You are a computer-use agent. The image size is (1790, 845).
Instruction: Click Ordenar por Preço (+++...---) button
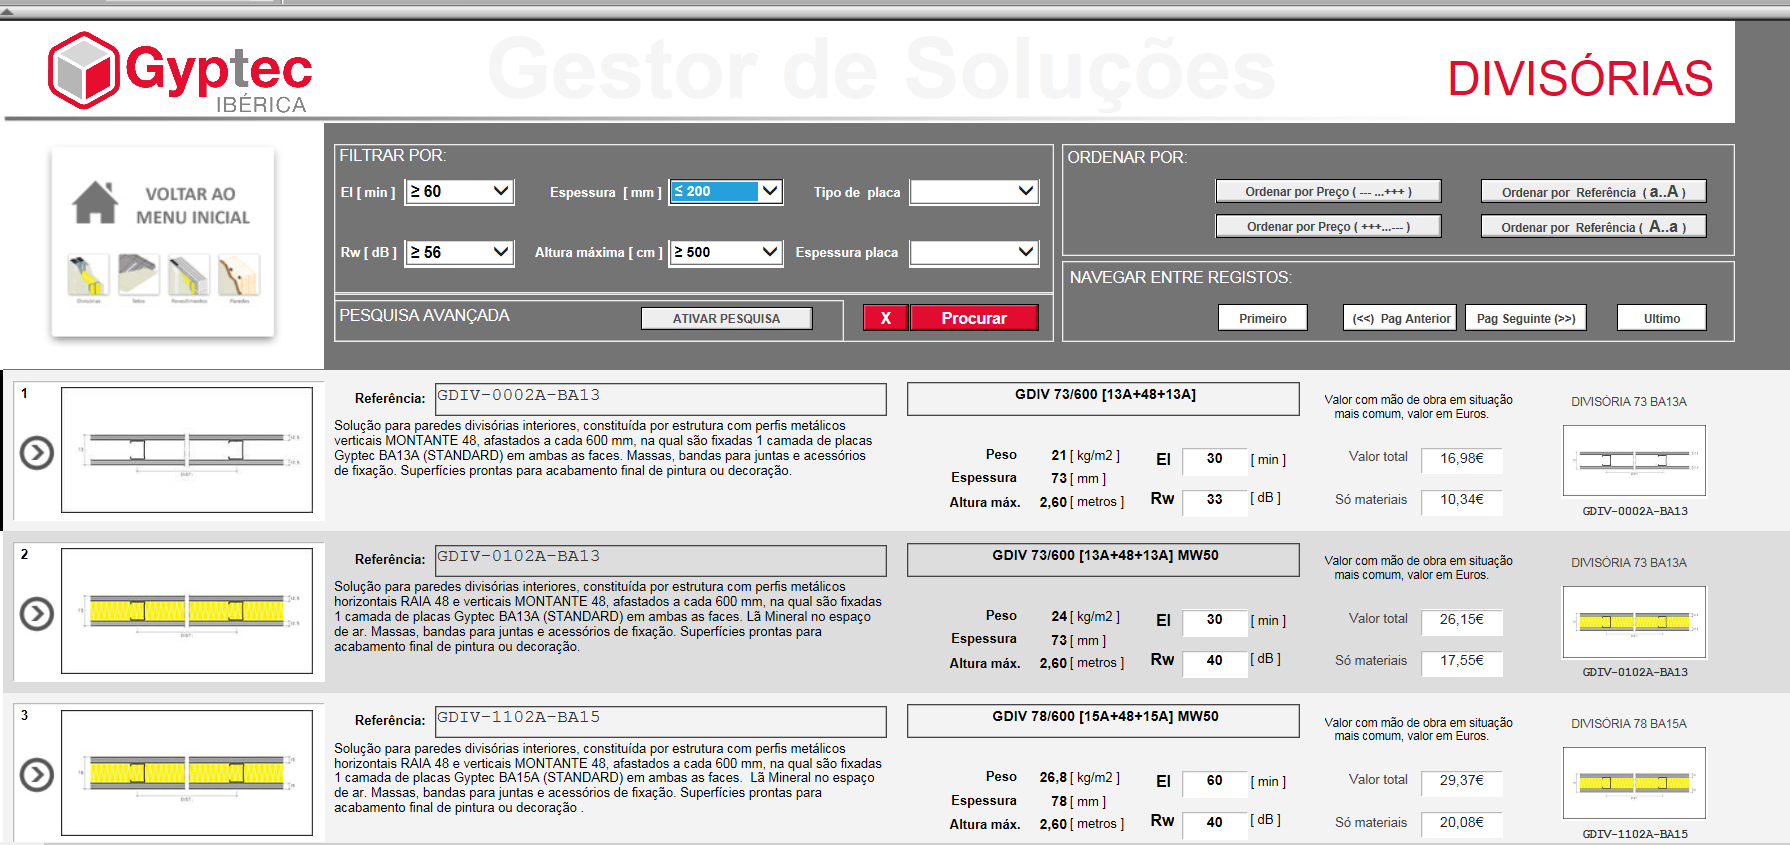[x=1328, y=226]
